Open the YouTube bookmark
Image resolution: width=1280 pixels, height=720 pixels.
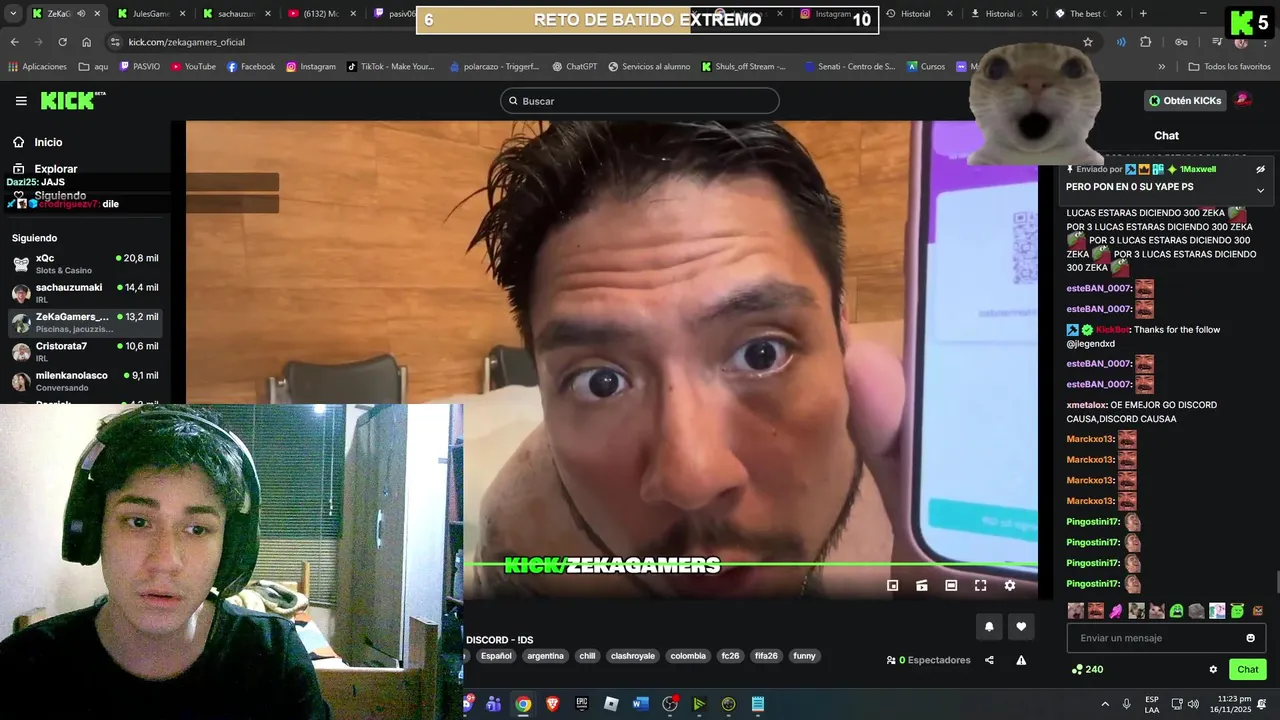pos(193,67)
